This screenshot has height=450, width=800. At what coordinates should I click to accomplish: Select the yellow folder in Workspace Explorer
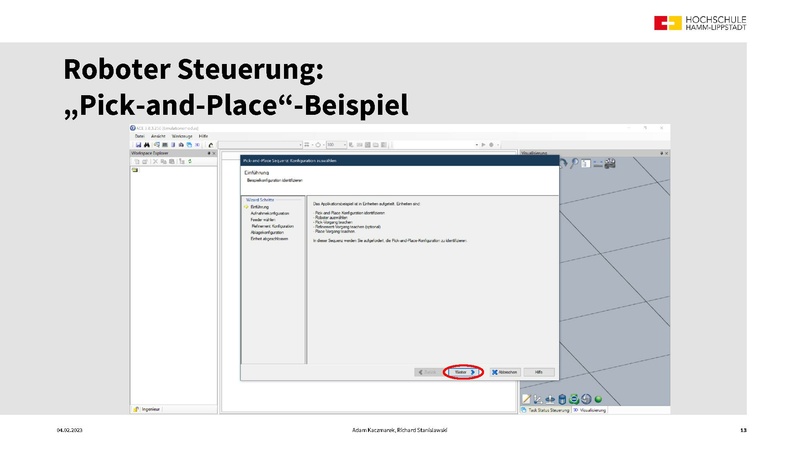point(135,170)
